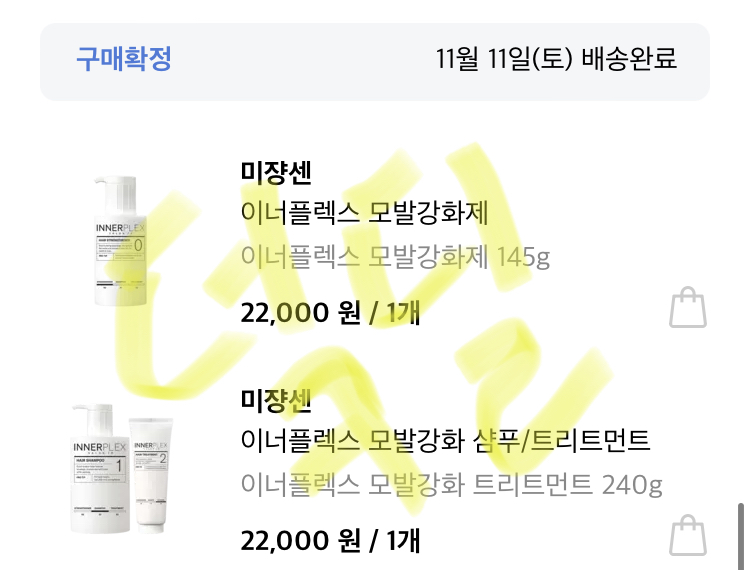
Task: Click the second 22,000 원 / 1개 price
Action: point(330,540)
